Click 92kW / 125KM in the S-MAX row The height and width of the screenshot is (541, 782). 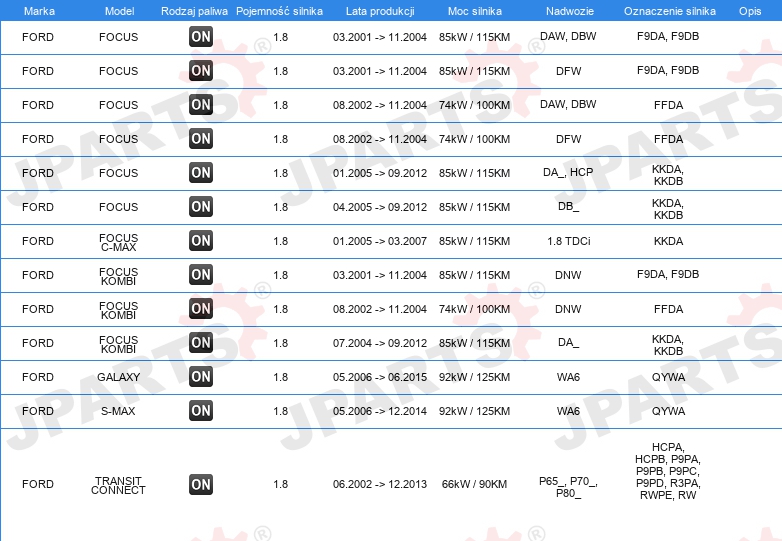click(x=474, y=411)
